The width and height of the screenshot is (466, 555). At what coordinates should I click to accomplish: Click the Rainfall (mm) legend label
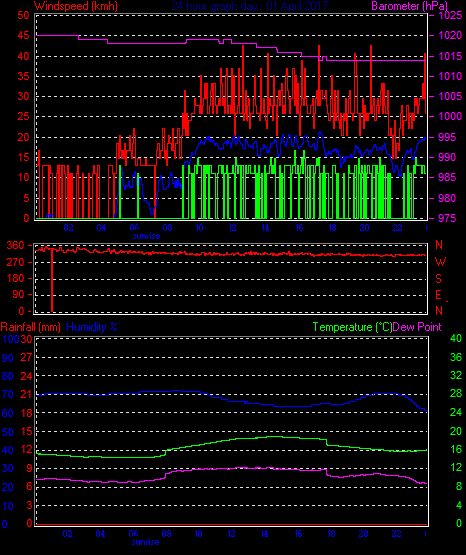click(30, 327)
